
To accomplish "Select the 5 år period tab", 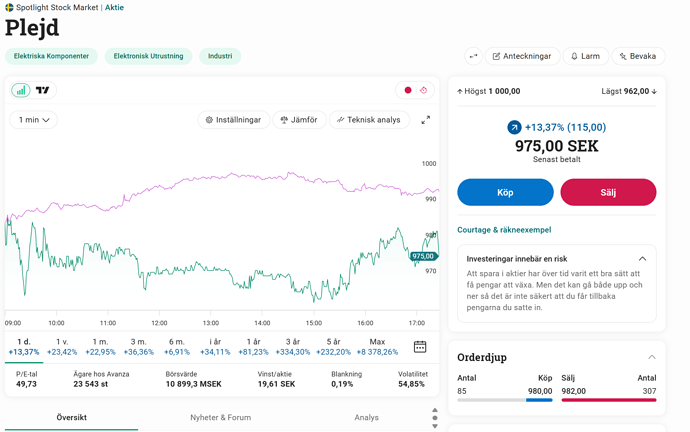I will pyautogui.click(x=334, y=347).
